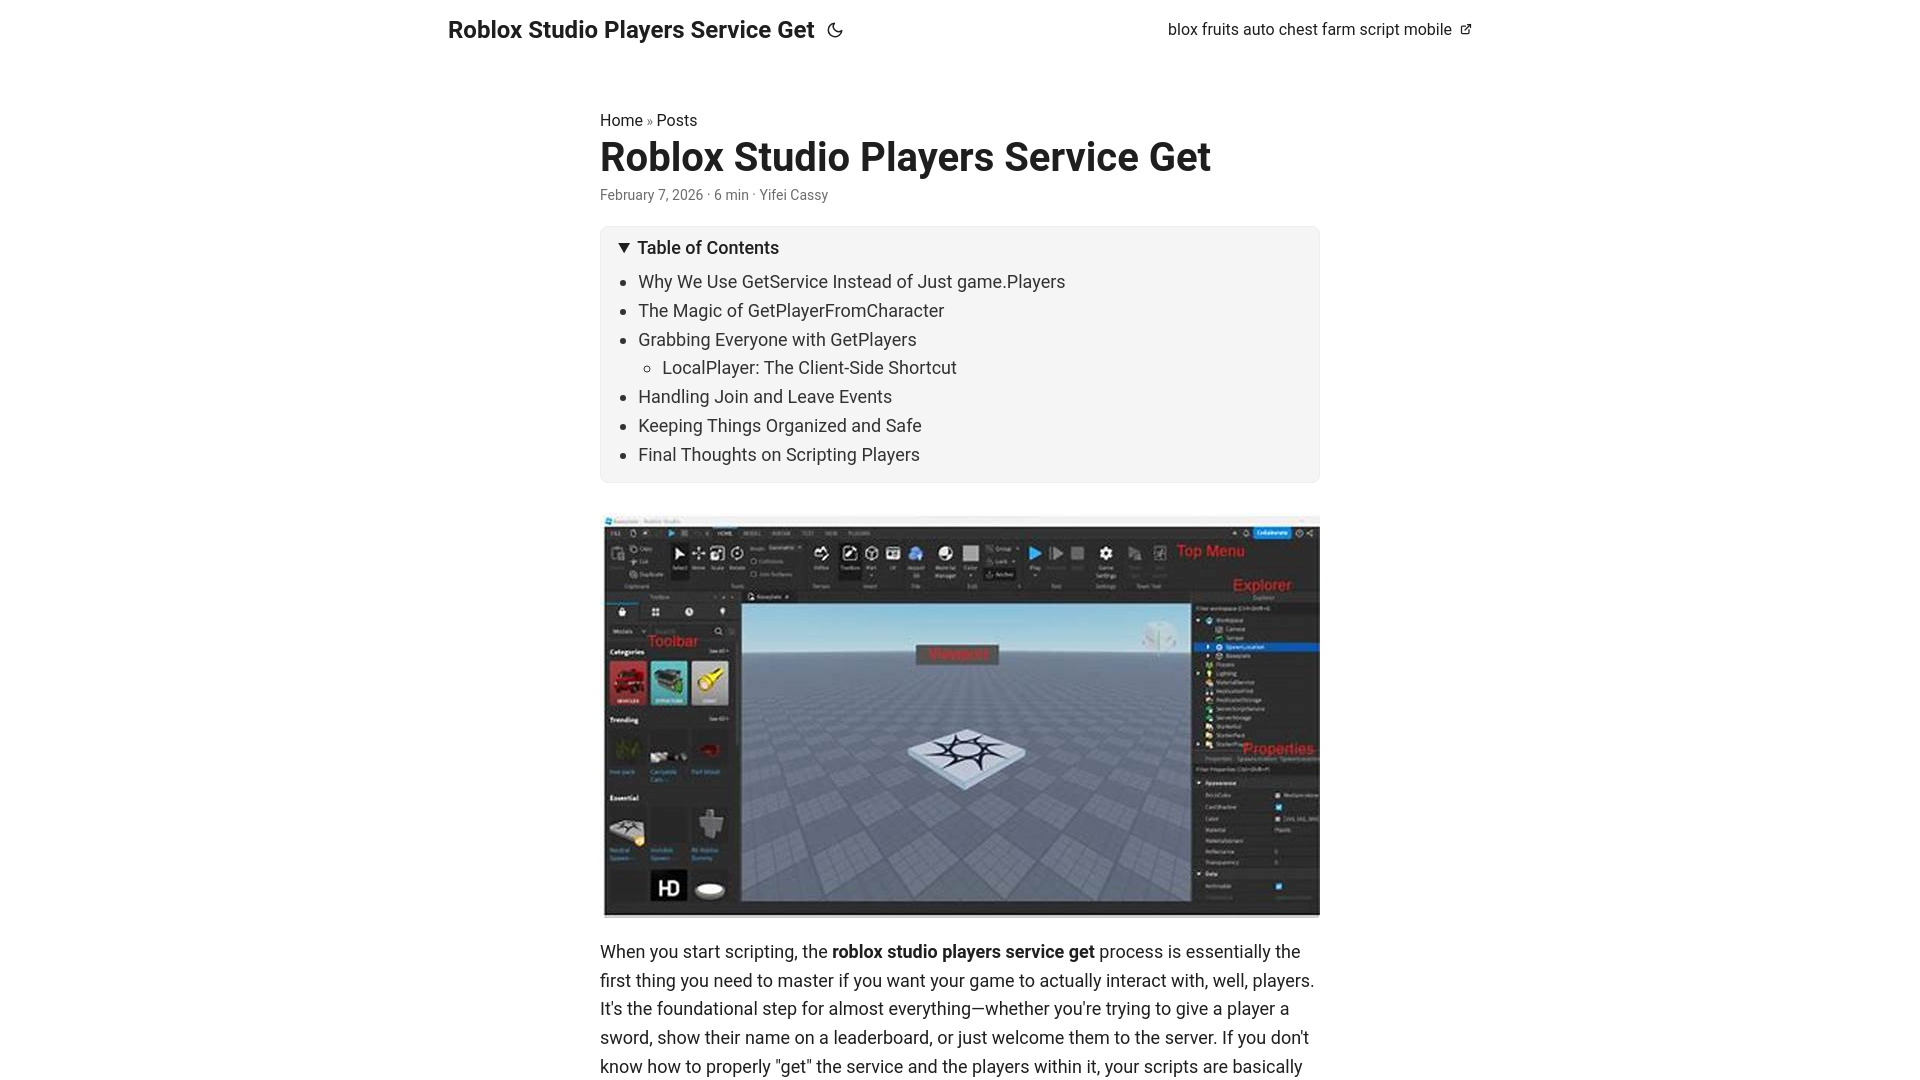This screenshot has width=1920, height=1080.
Task: Toggle dark mode with the moon icon
Action: coord(835,30)
